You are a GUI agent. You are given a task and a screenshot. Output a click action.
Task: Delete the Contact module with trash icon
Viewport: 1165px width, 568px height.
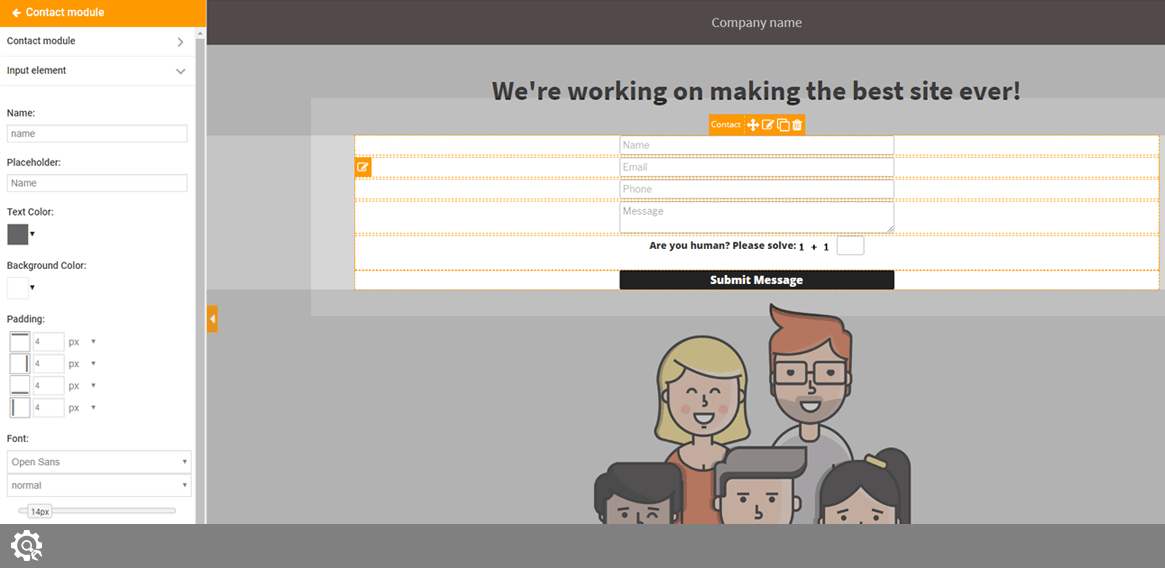(x=797, y=125)
